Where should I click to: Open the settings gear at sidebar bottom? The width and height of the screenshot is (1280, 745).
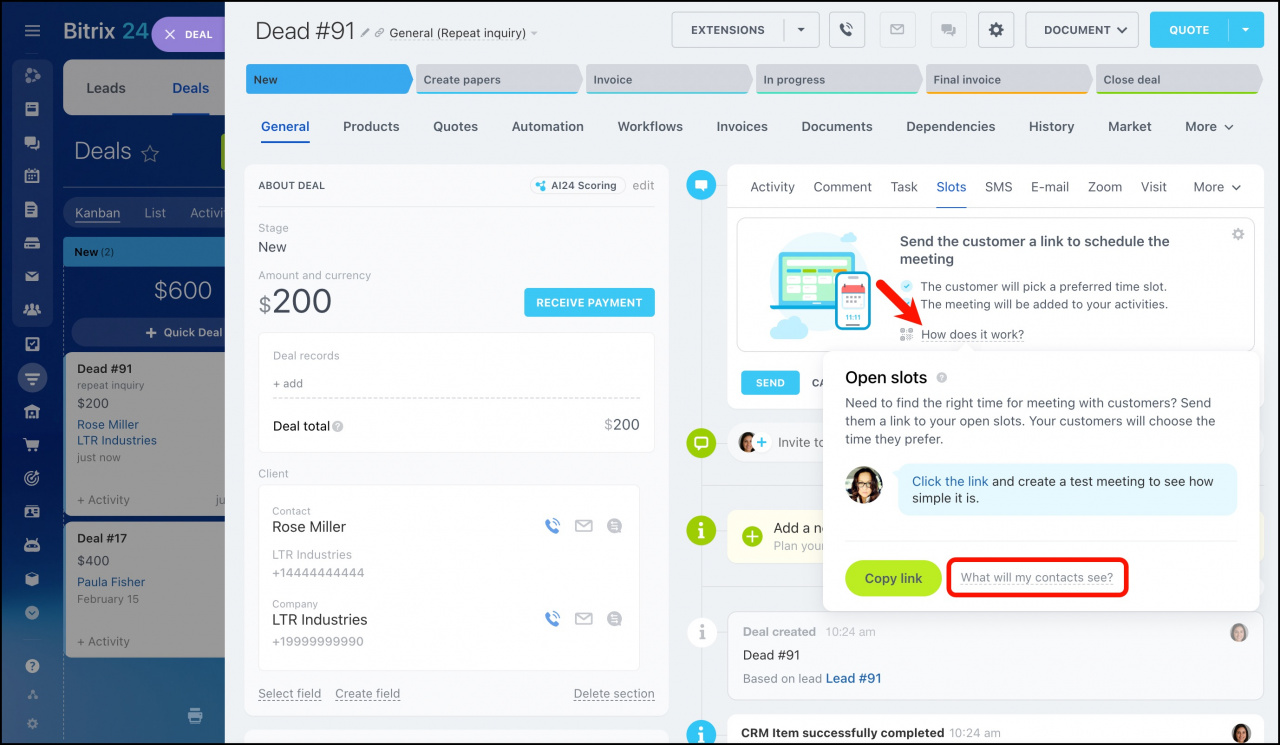pyautogui.click(x=32, y=723)
